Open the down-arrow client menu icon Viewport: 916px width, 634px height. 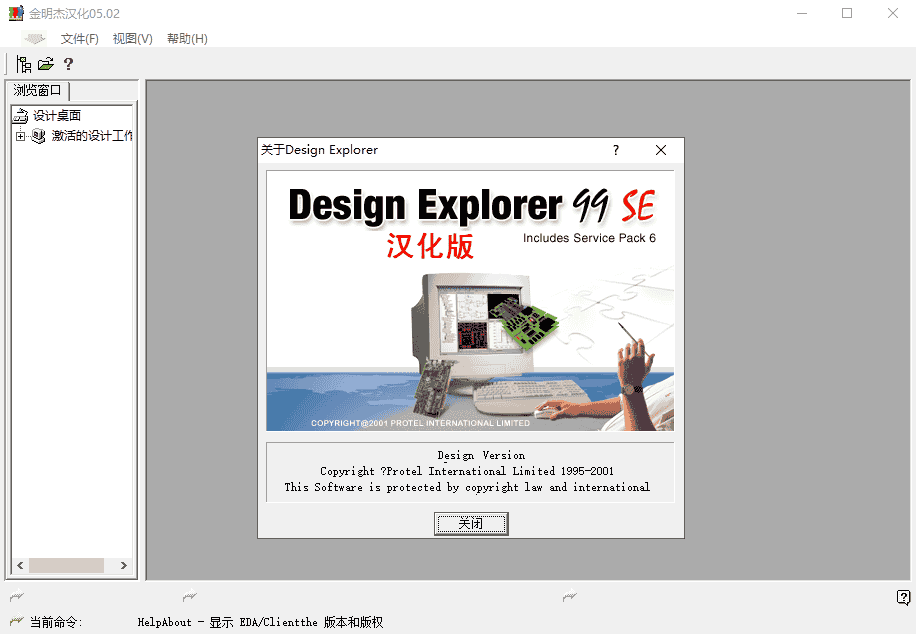[34, 39]
